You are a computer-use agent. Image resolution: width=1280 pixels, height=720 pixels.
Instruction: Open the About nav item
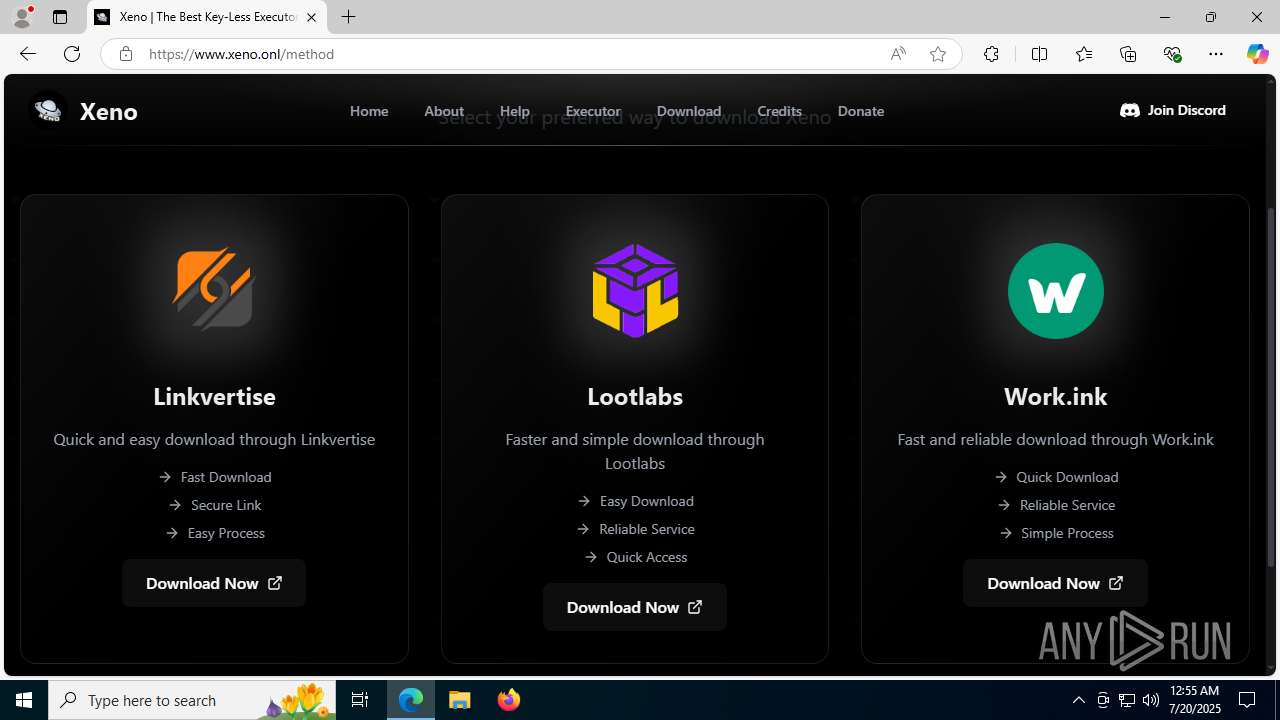[x=444, y=111]
